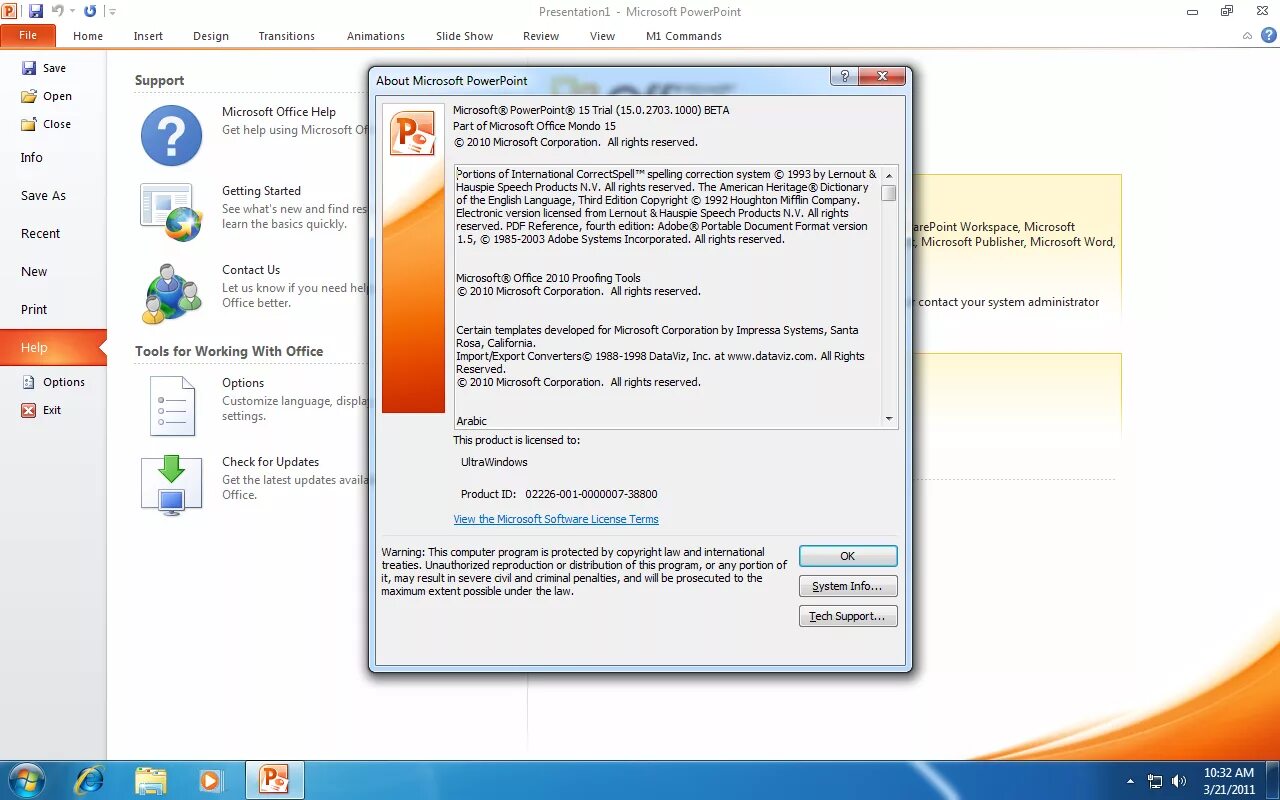Click the Contact Us people icon
Screen dimensions: 1280x800
click(x=172, y=293)
